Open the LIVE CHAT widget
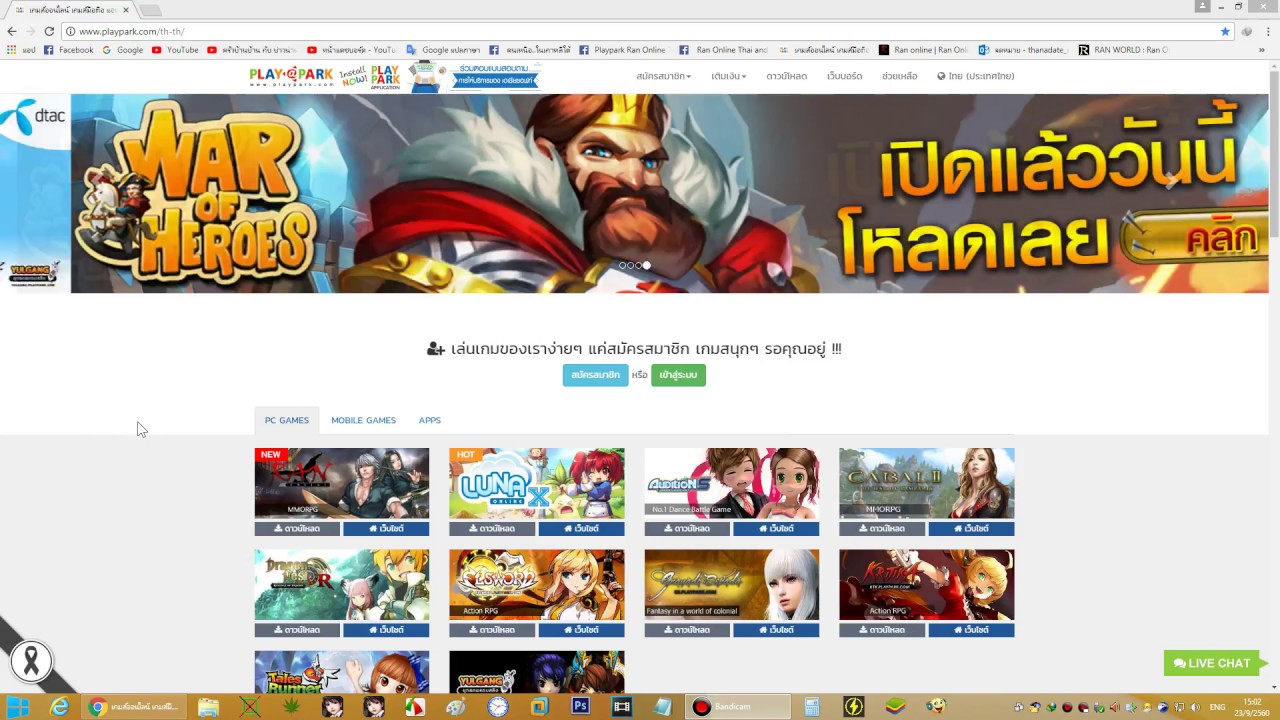The width and height of the screenshot is (1280, 720). coord(1211,663)
